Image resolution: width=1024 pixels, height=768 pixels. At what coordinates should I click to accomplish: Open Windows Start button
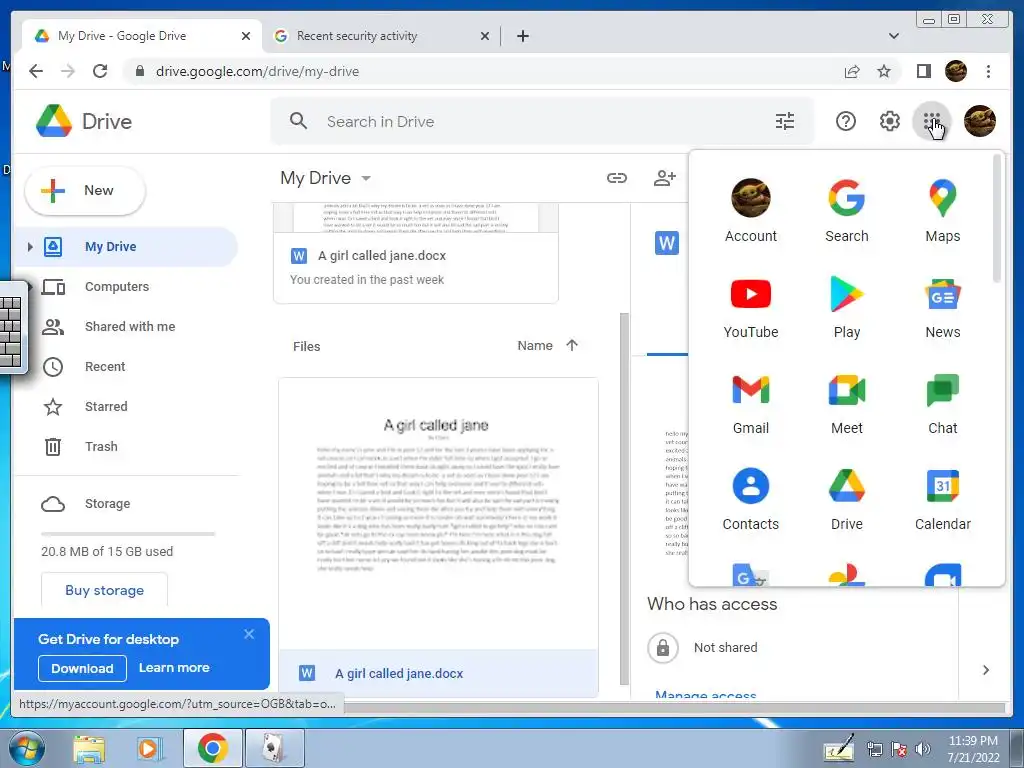[26, 748]
